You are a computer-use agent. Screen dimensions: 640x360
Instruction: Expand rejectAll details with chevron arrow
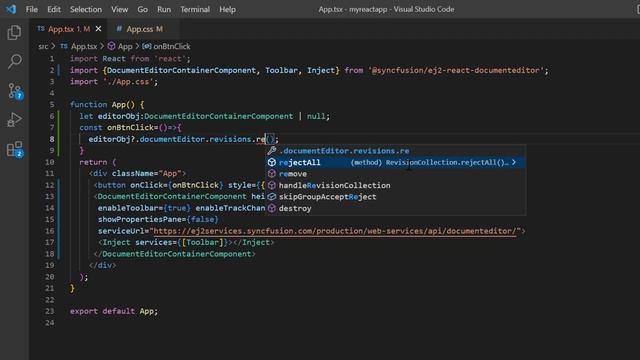[514, 162]
